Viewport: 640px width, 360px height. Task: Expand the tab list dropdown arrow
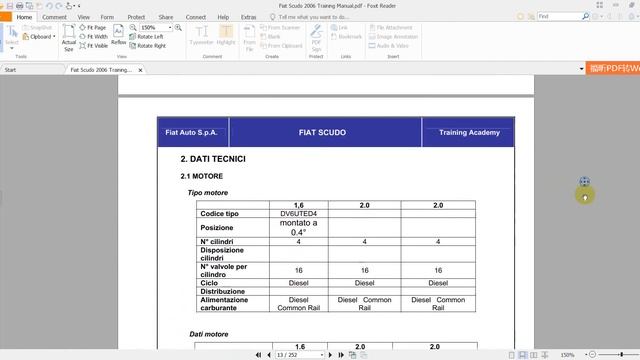coord(582,69)
